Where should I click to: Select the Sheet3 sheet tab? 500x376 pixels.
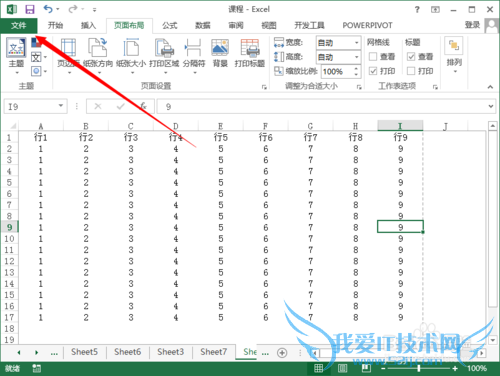171,352
